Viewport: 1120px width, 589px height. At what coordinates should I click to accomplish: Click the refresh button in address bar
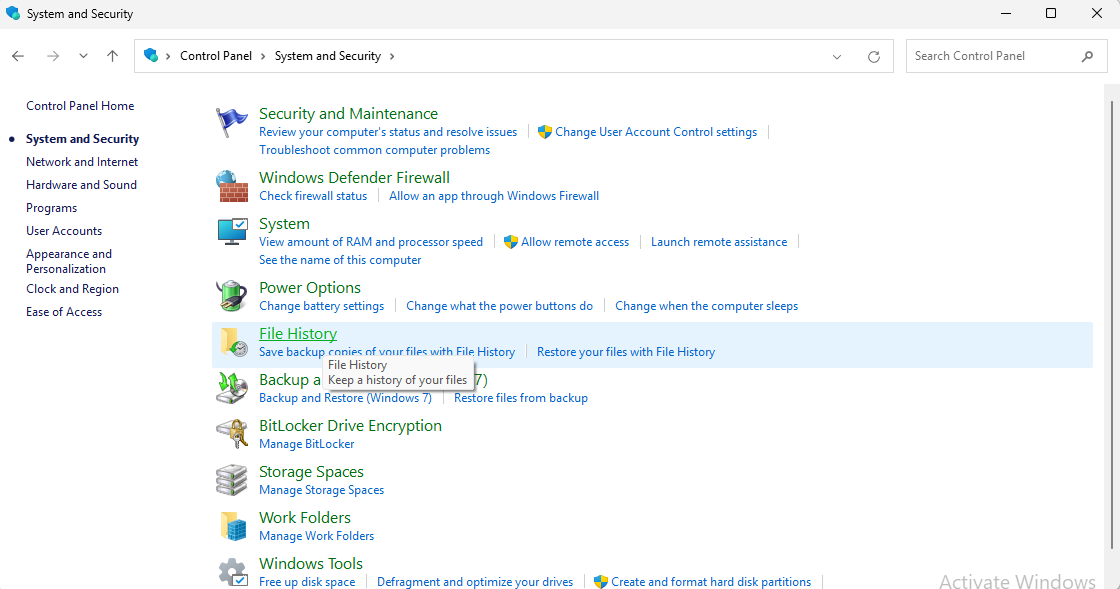(874, 57)
